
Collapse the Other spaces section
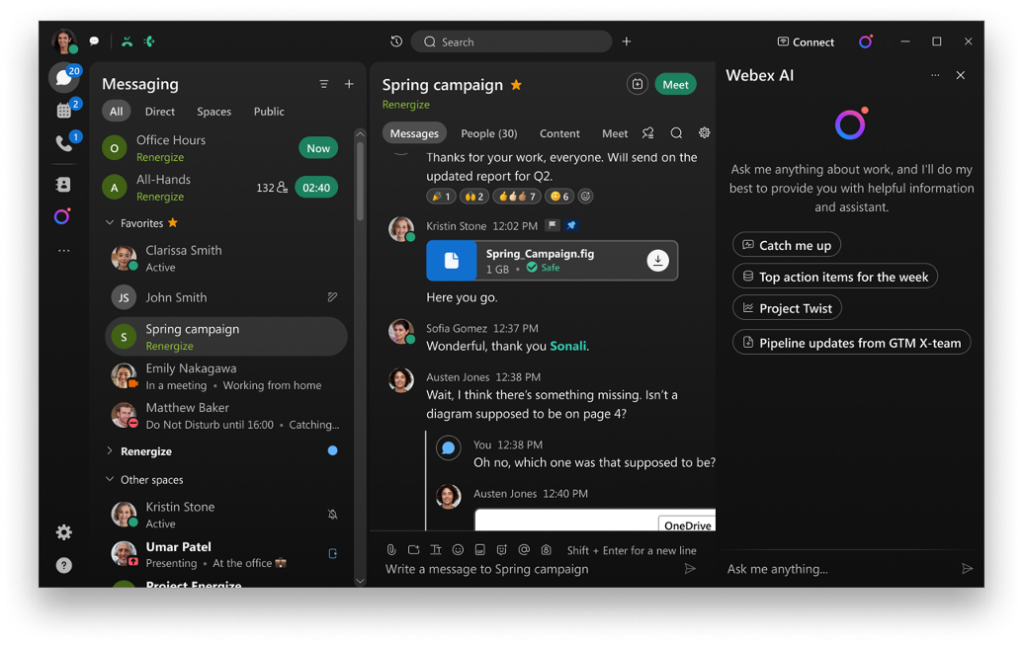pyautogui.click(x=109, y=480)
